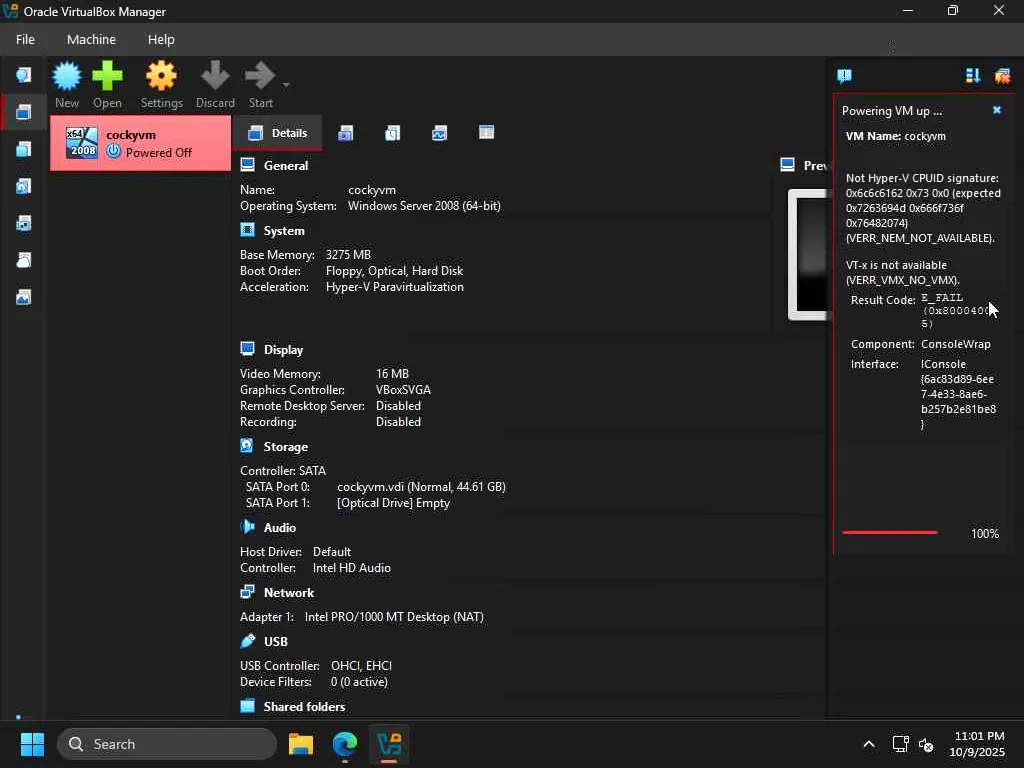Click the Floppy, Optical, Hard Disk boot order
Screen dimensions: 1024x768
click(x=394, y=271)
